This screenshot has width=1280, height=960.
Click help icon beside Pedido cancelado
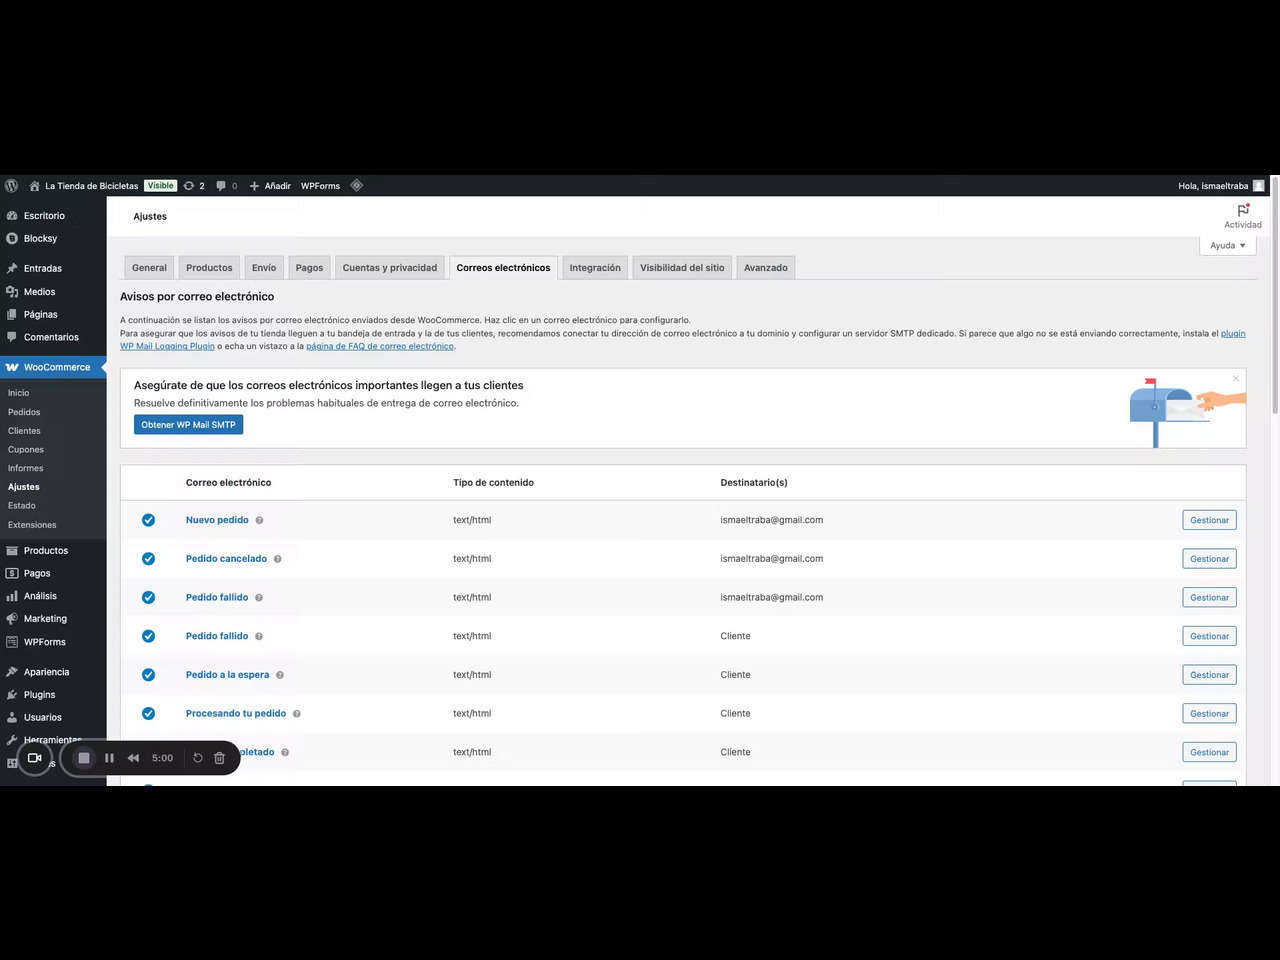coord(278,559)
